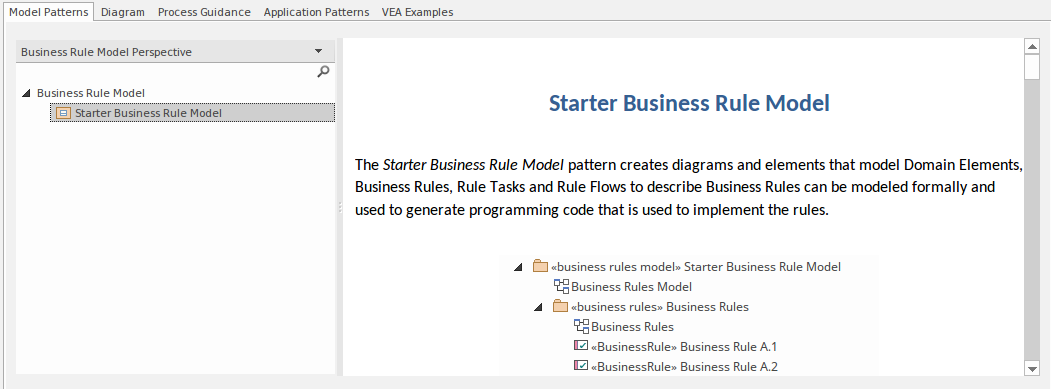The image size is (1051, 389).
Task: Collapse the Business Rule Model tree node
Action: (x=26, y=93)
